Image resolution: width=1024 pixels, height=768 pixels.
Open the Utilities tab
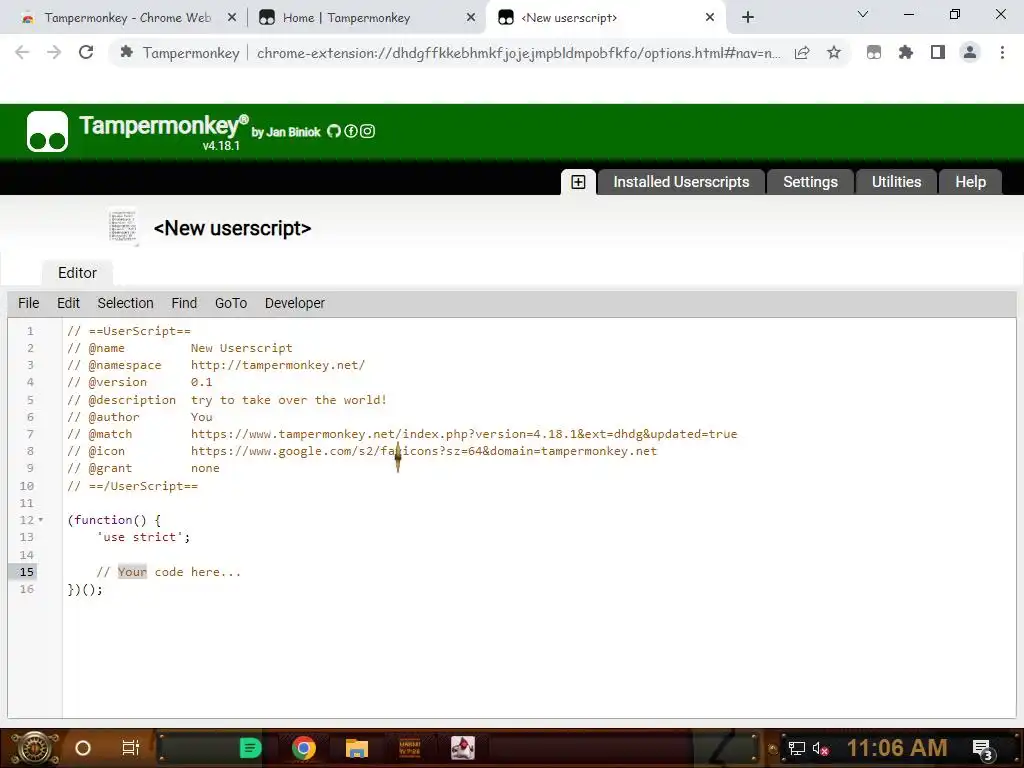[x=896, y=182]
